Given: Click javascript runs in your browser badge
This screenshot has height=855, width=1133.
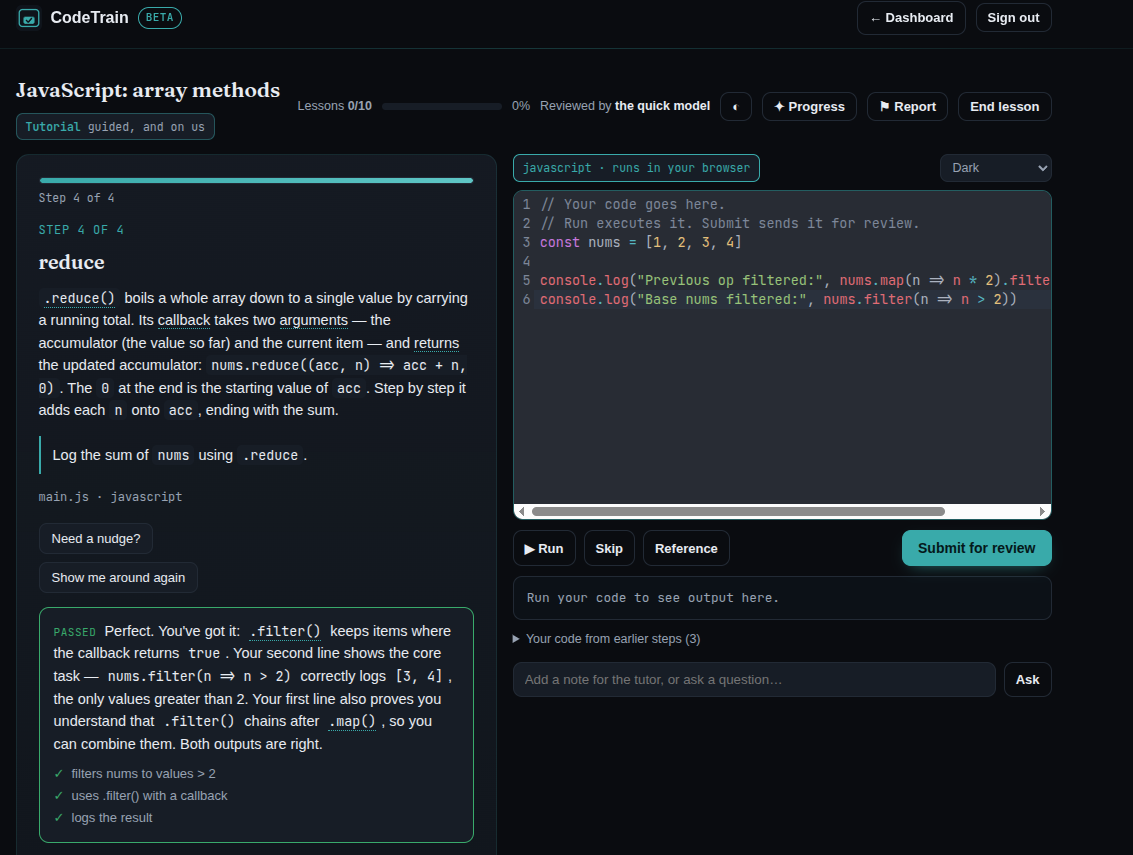Looking at the screenshot, I should coord(637,168).
